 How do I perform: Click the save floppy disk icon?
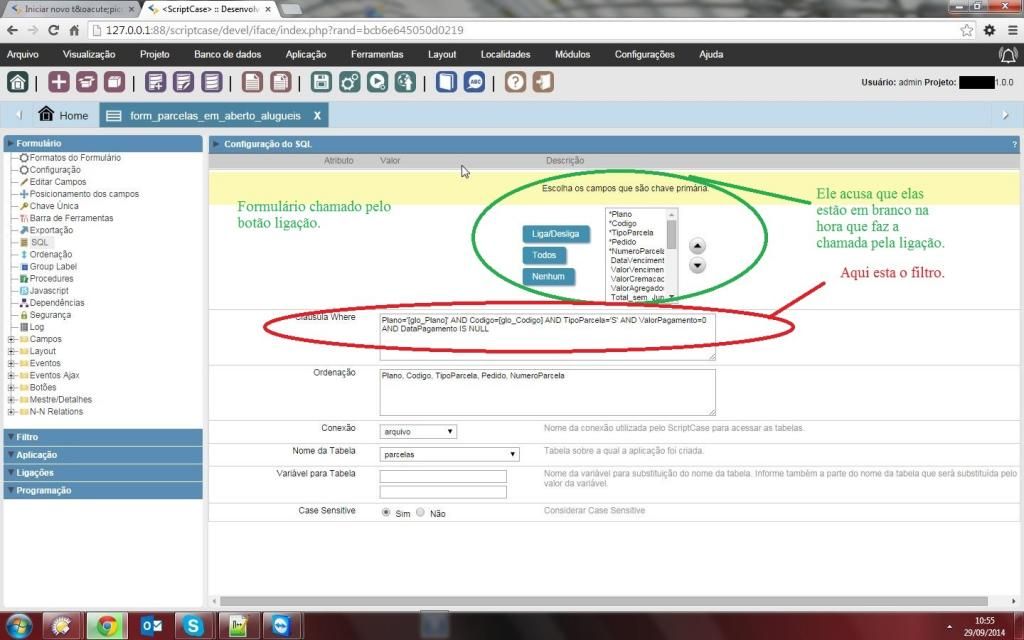321,82
